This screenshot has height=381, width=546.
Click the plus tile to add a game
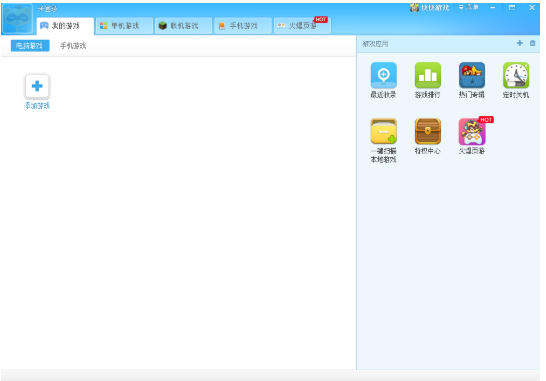click(x=37, y=86)
